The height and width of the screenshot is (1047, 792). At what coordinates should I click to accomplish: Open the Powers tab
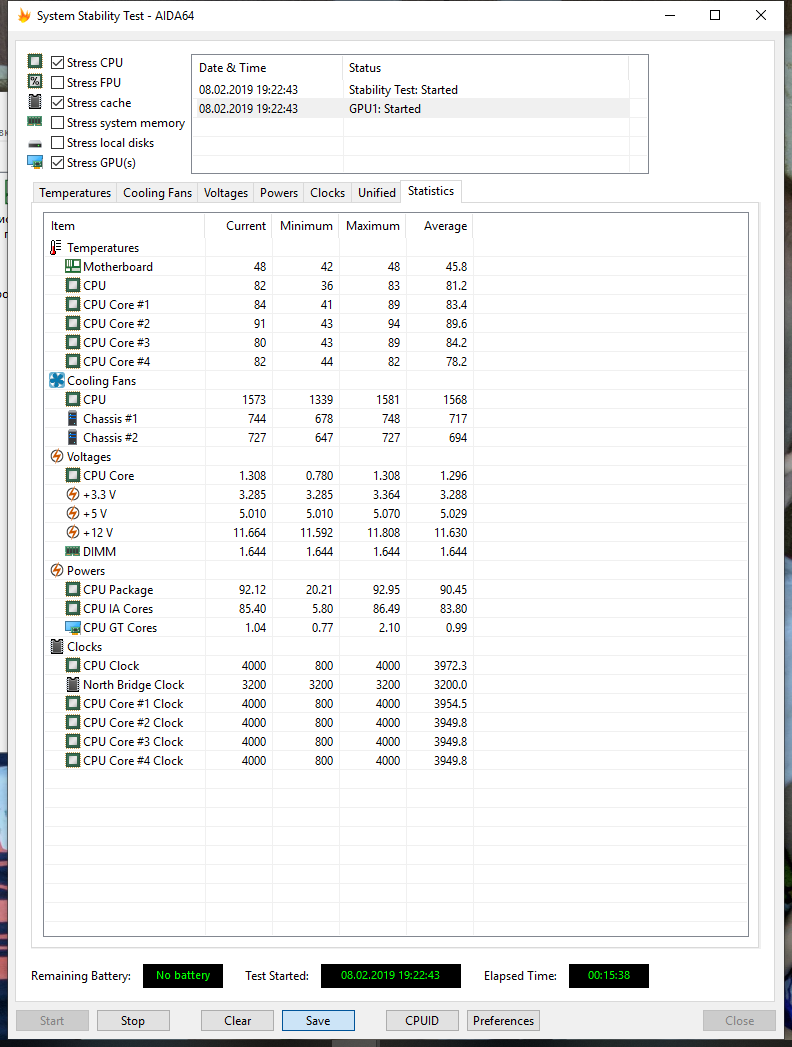tap(278, 192)
